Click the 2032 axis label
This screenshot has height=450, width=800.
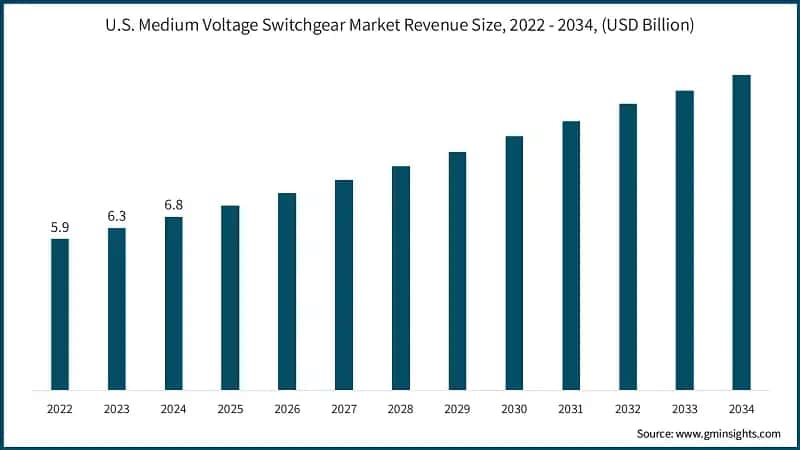(628, 409)
